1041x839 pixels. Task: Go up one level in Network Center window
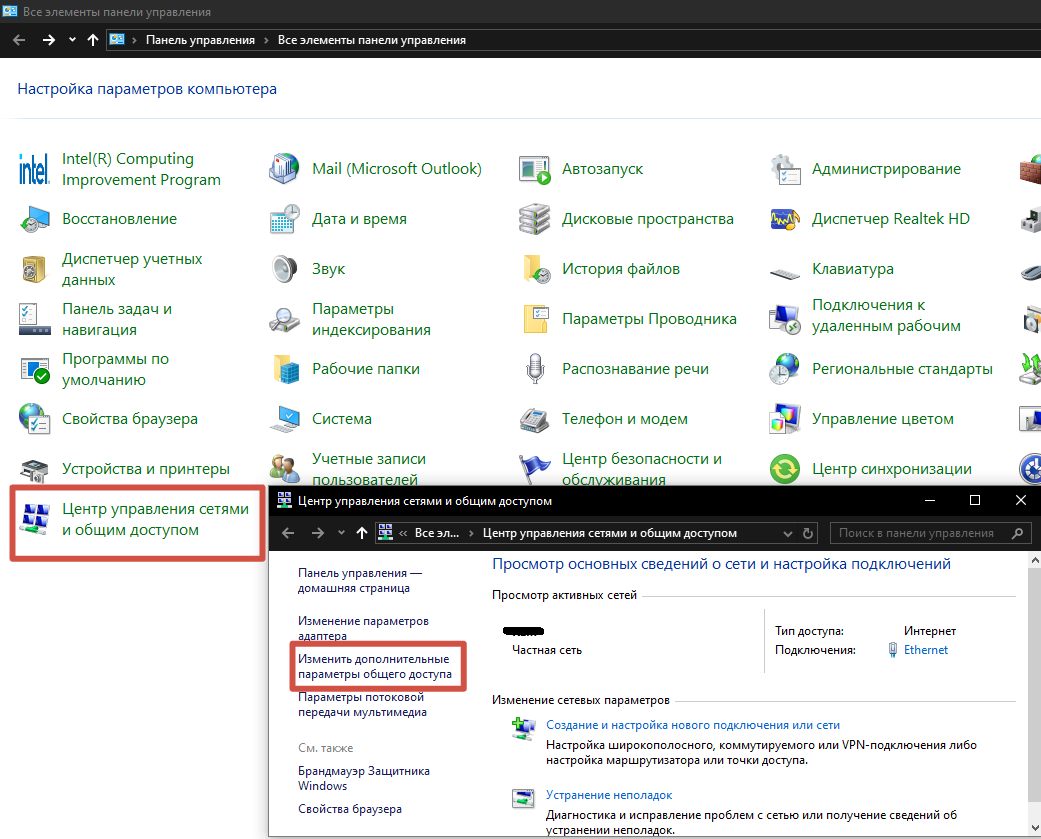click(x=362, y=533)
